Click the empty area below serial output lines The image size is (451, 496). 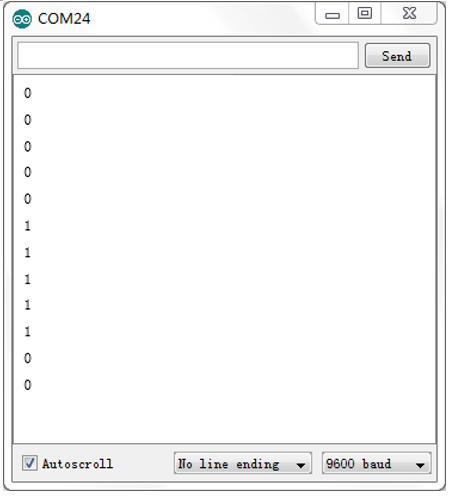(x=224, y=418)
